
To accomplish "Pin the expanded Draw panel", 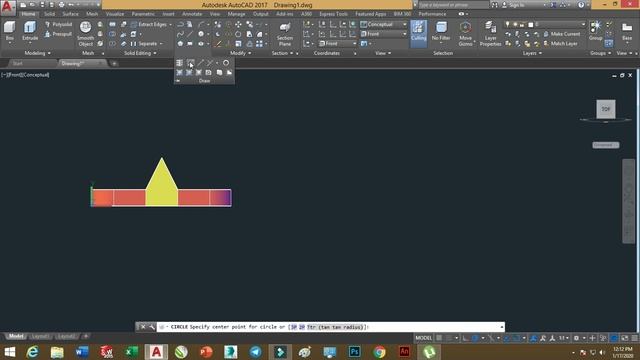I will (178, 81).
